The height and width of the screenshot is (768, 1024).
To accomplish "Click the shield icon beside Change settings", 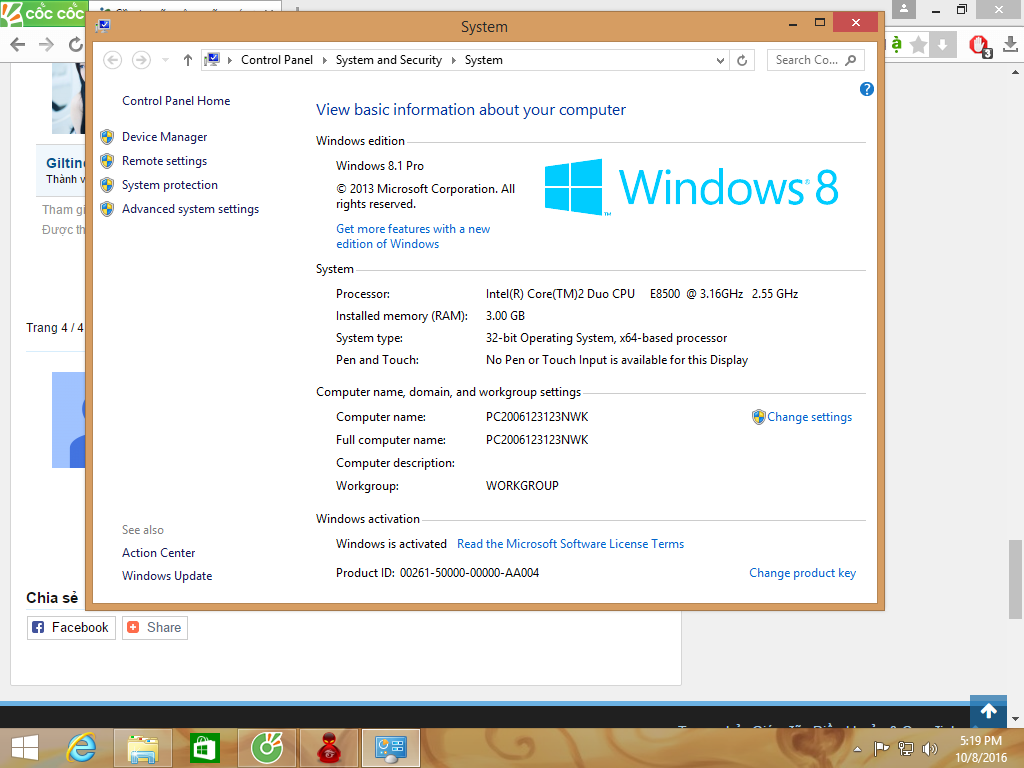I will tap(758, 417).
